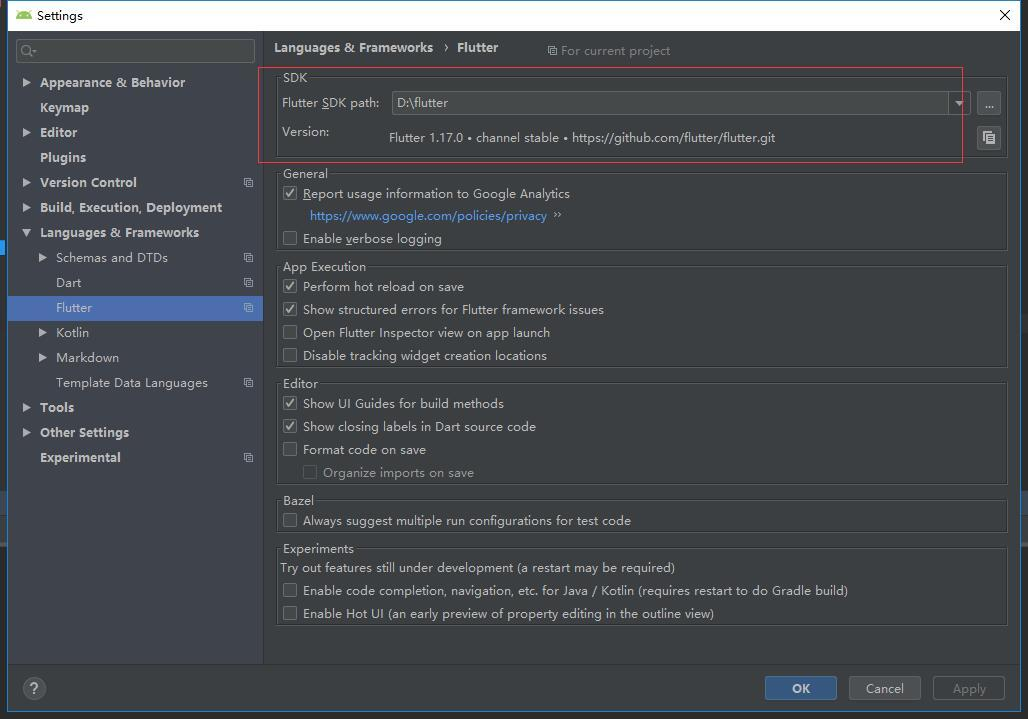Enable verbose logging checkbox
The width and height of the screenshot is (1028, 719).
[x=290, y=238]
